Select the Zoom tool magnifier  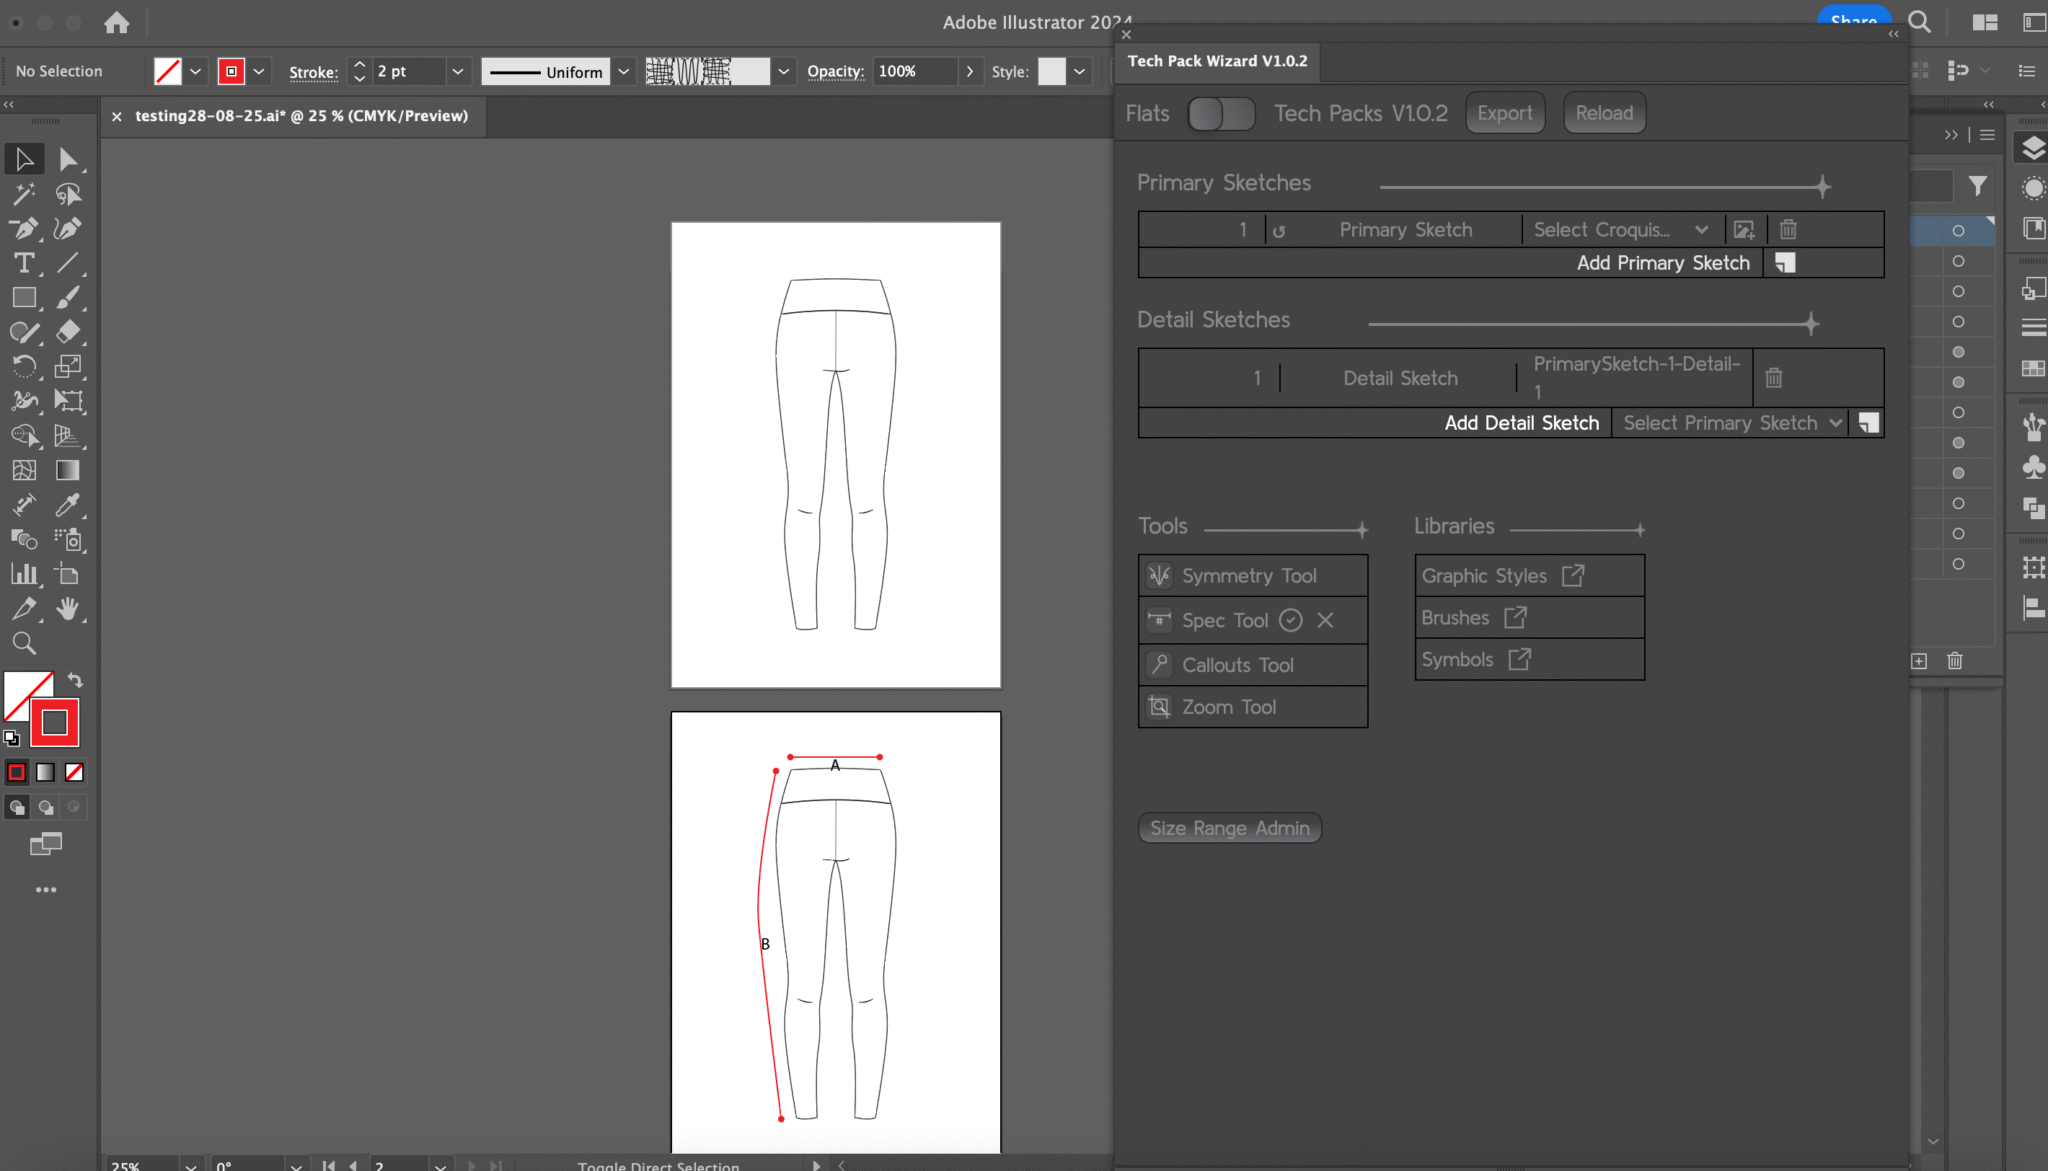[24, 643]
